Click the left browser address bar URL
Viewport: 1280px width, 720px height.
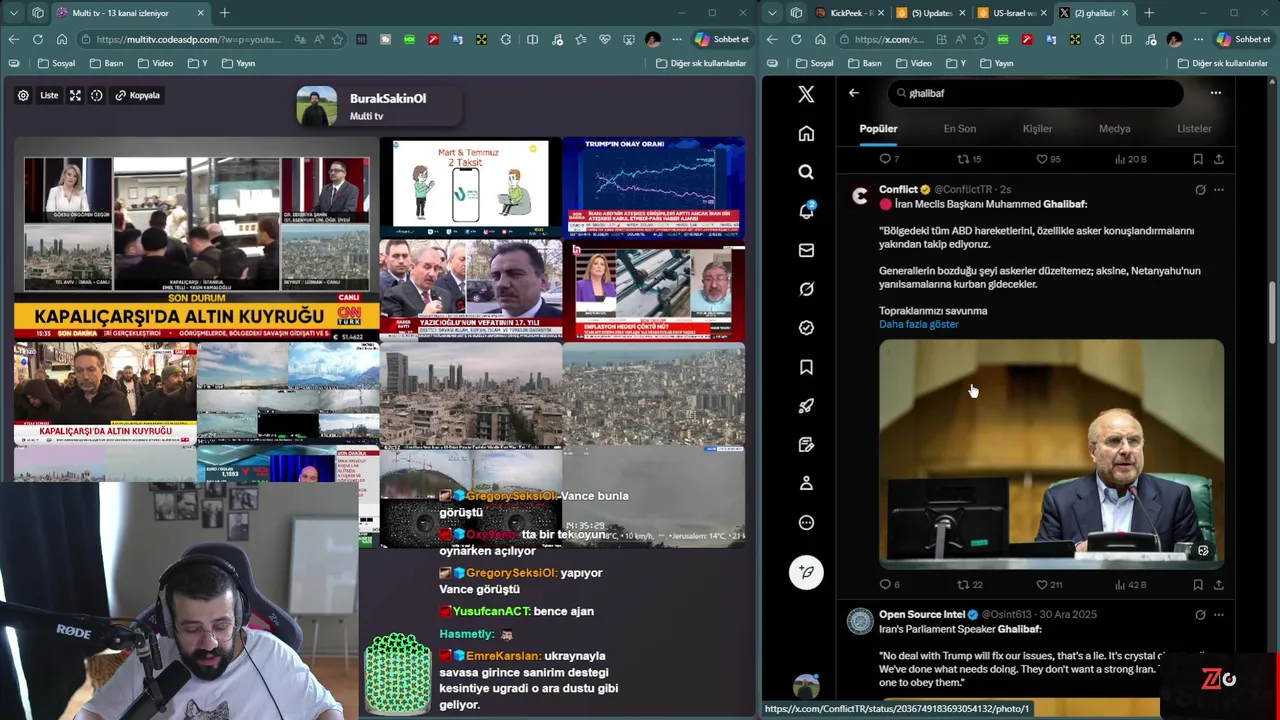point(187,39)
